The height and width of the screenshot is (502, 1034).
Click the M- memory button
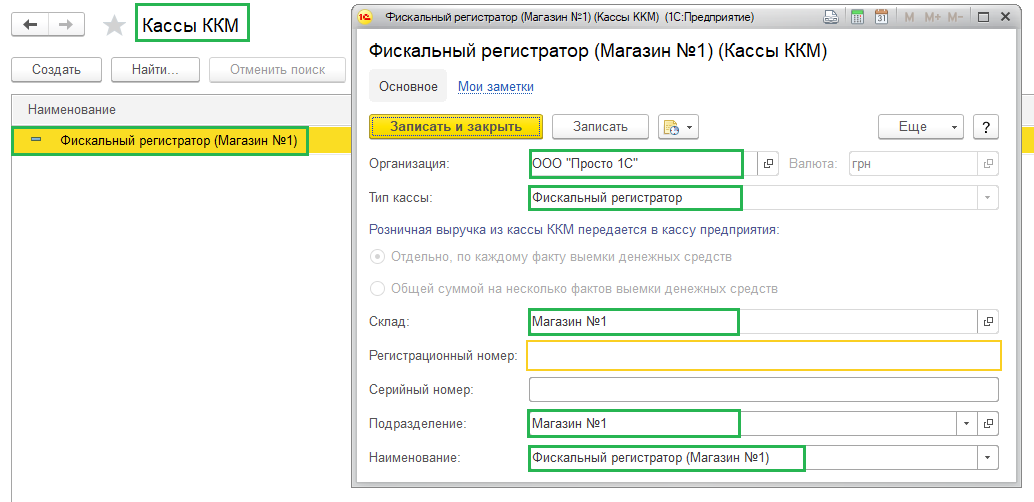click(x=955, y=17)
